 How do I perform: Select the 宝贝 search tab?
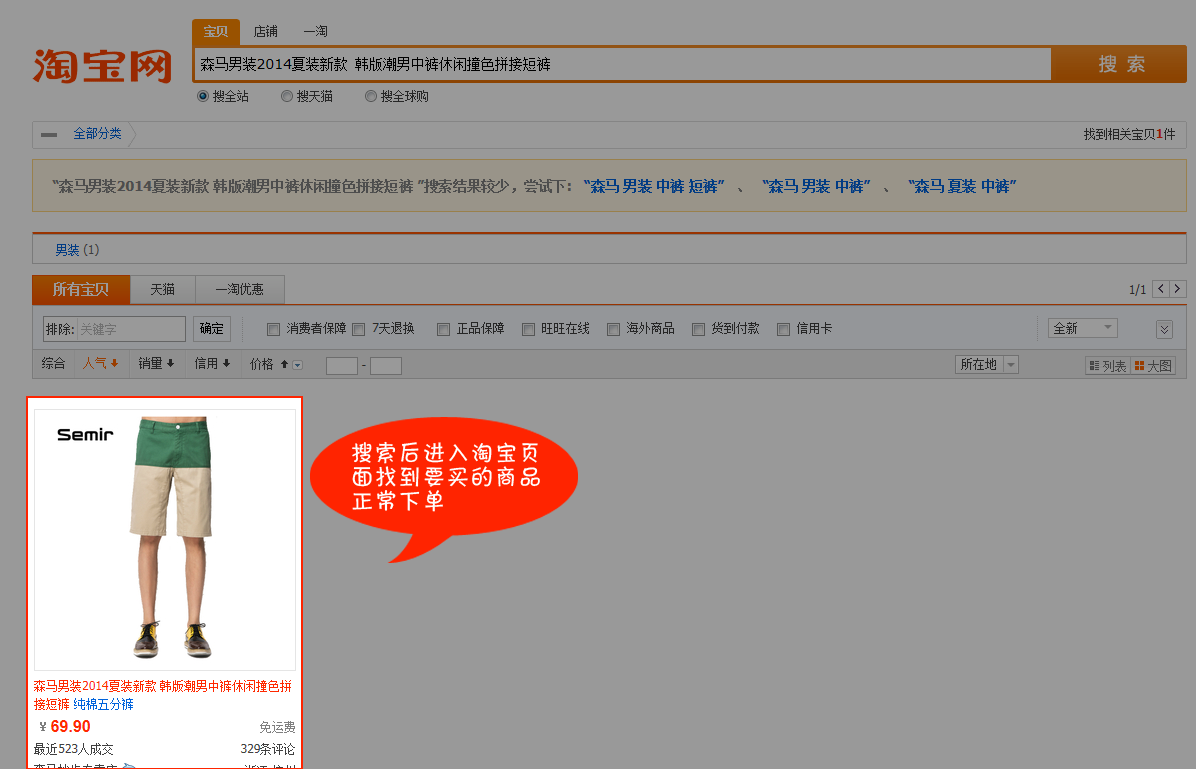[x=216, y=31]
